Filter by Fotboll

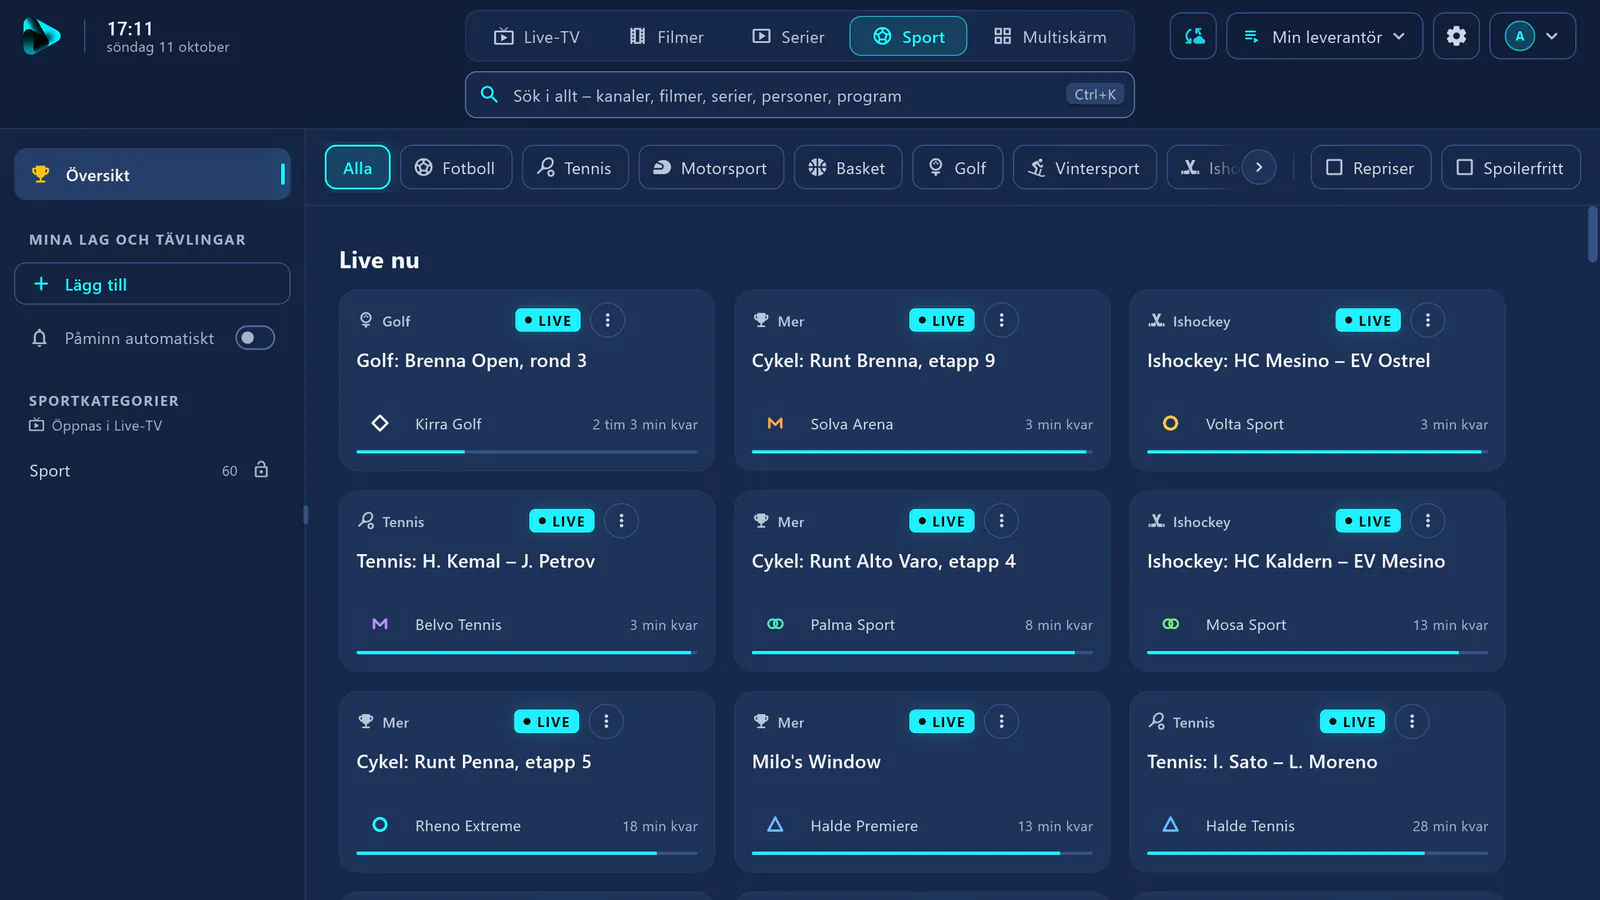tap(456, 168)
